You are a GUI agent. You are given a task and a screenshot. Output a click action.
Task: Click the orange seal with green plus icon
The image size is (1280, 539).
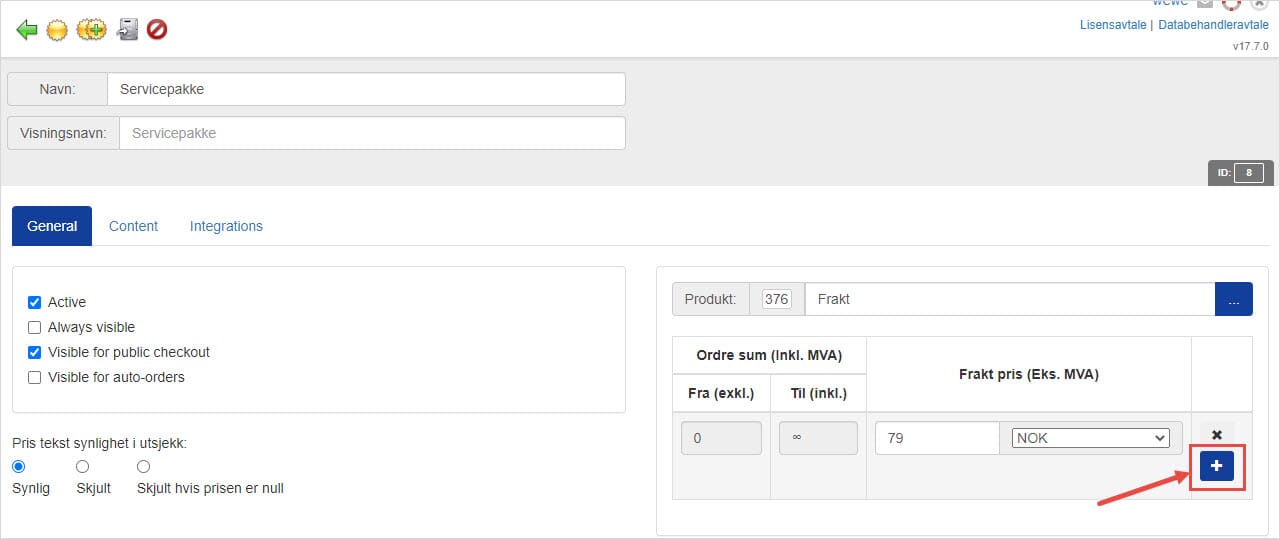pos(91,30)
